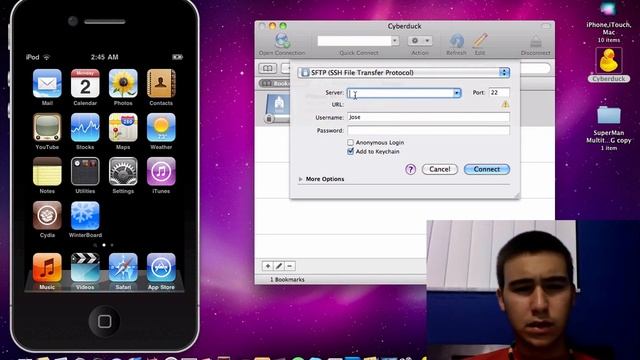This screenshot has height=360, width=640.
Task: Select the bookmark entry drive icon
Action: coord(278,108)
